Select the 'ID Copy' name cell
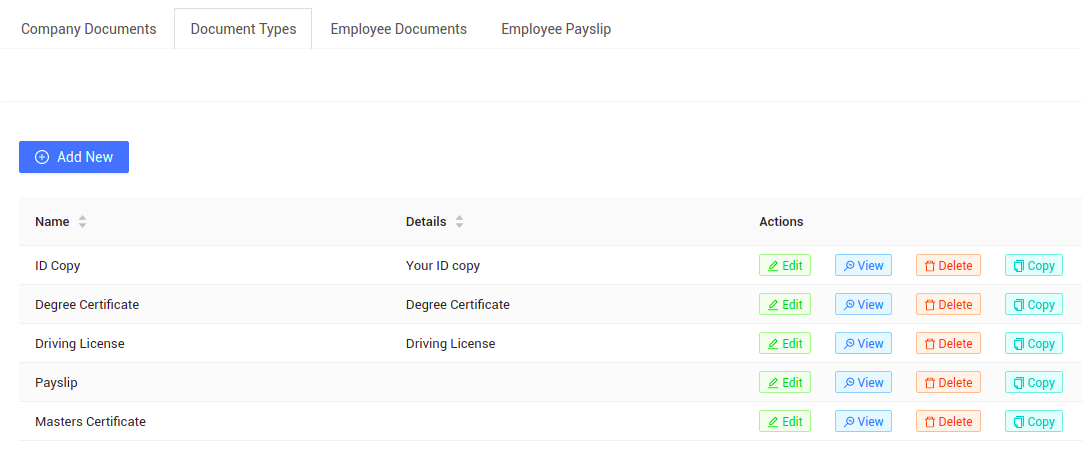The height and width of the screenshot is (456, 1082). pyautogui.click(x=58, y=266)
